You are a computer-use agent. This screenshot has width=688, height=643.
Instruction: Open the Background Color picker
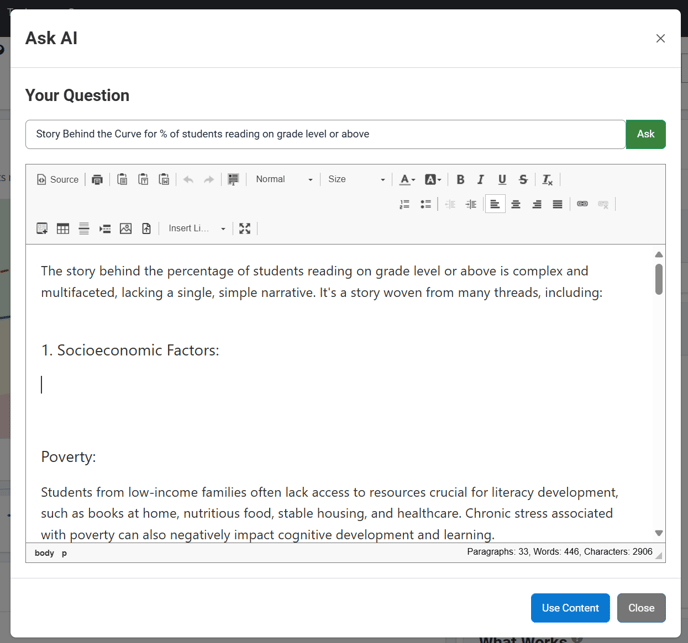(433, 180)
